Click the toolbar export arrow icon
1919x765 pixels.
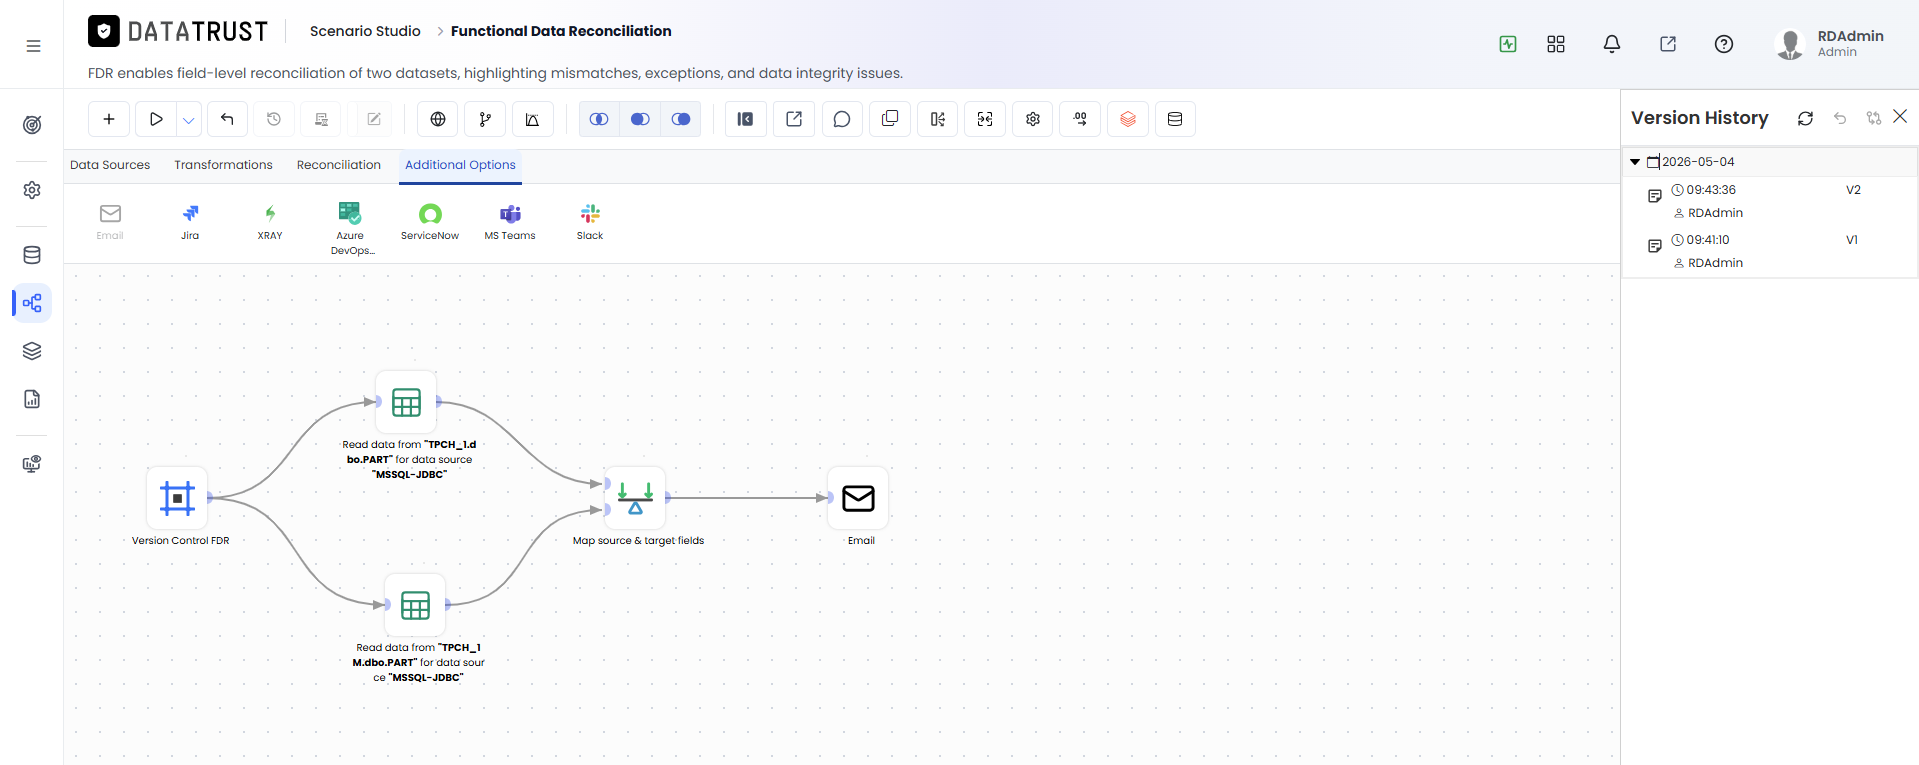click(794, 119)
